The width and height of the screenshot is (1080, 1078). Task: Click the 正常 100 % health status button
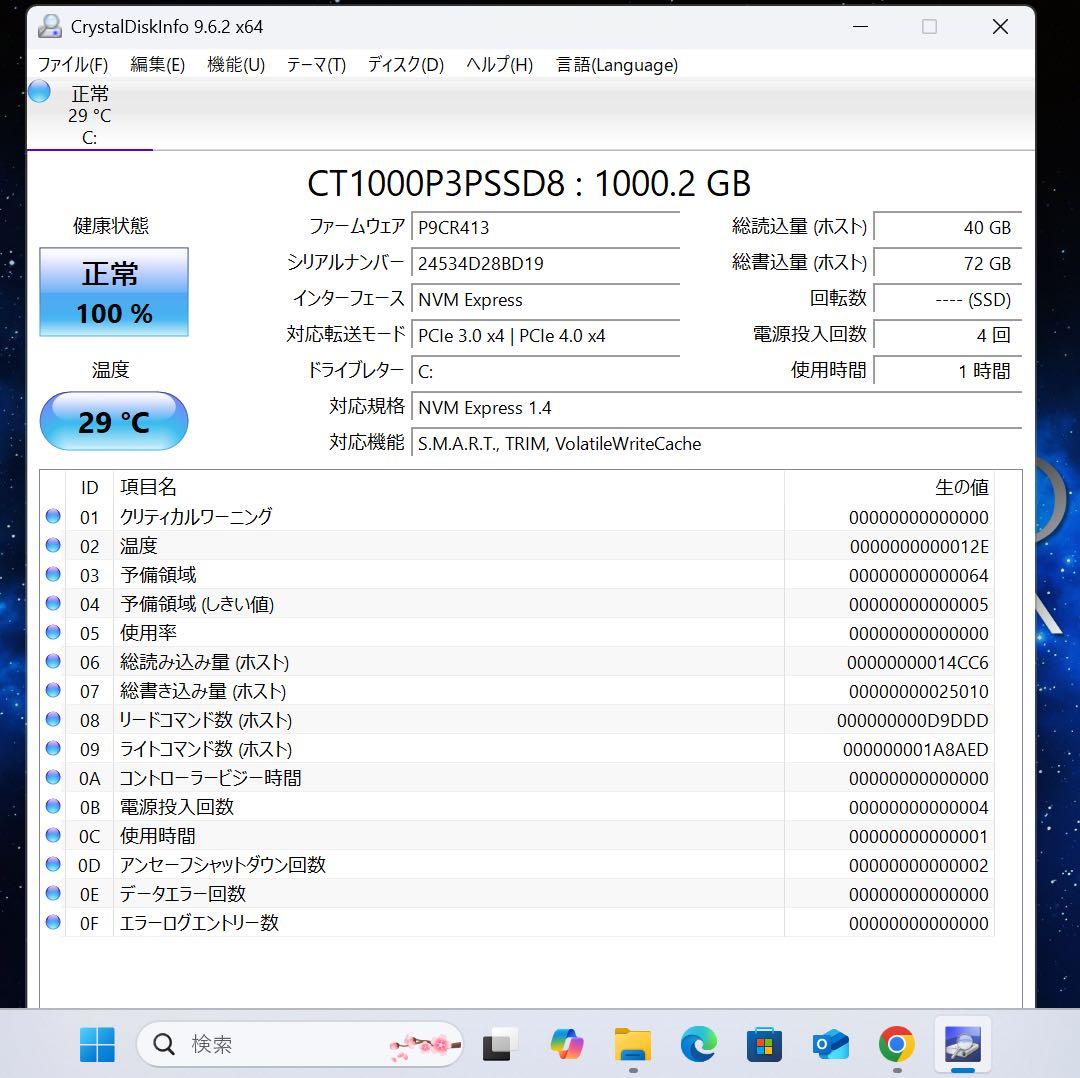click(114, 292)
